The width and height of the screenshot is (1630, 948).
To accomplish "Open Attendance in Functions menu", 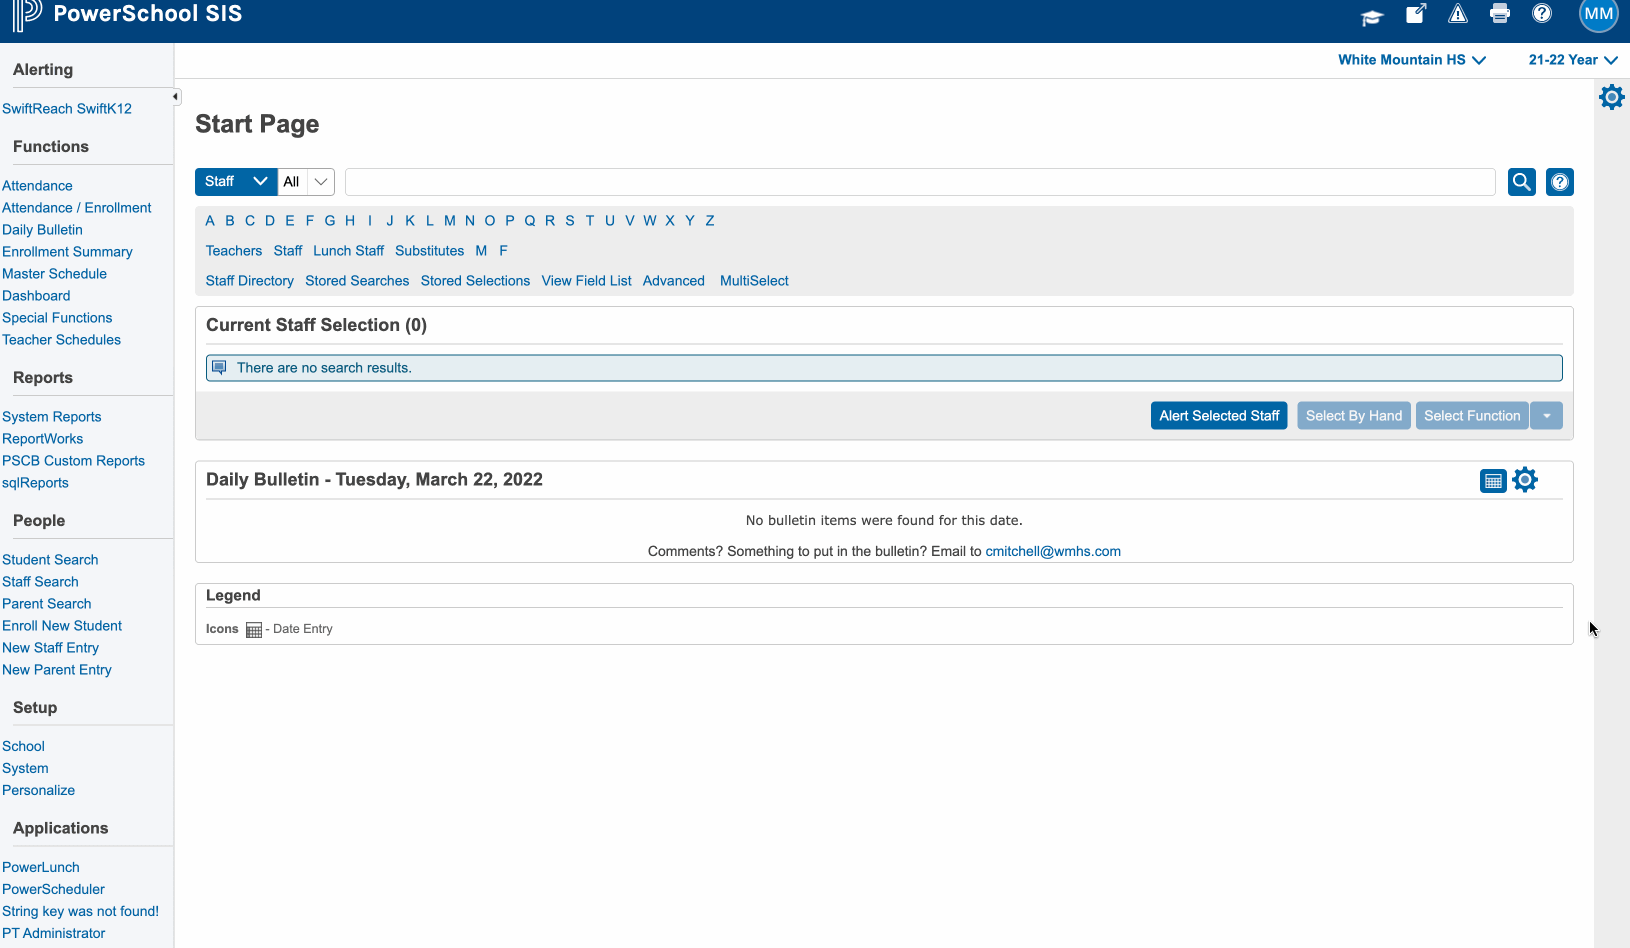I will [x=37, y=186].
